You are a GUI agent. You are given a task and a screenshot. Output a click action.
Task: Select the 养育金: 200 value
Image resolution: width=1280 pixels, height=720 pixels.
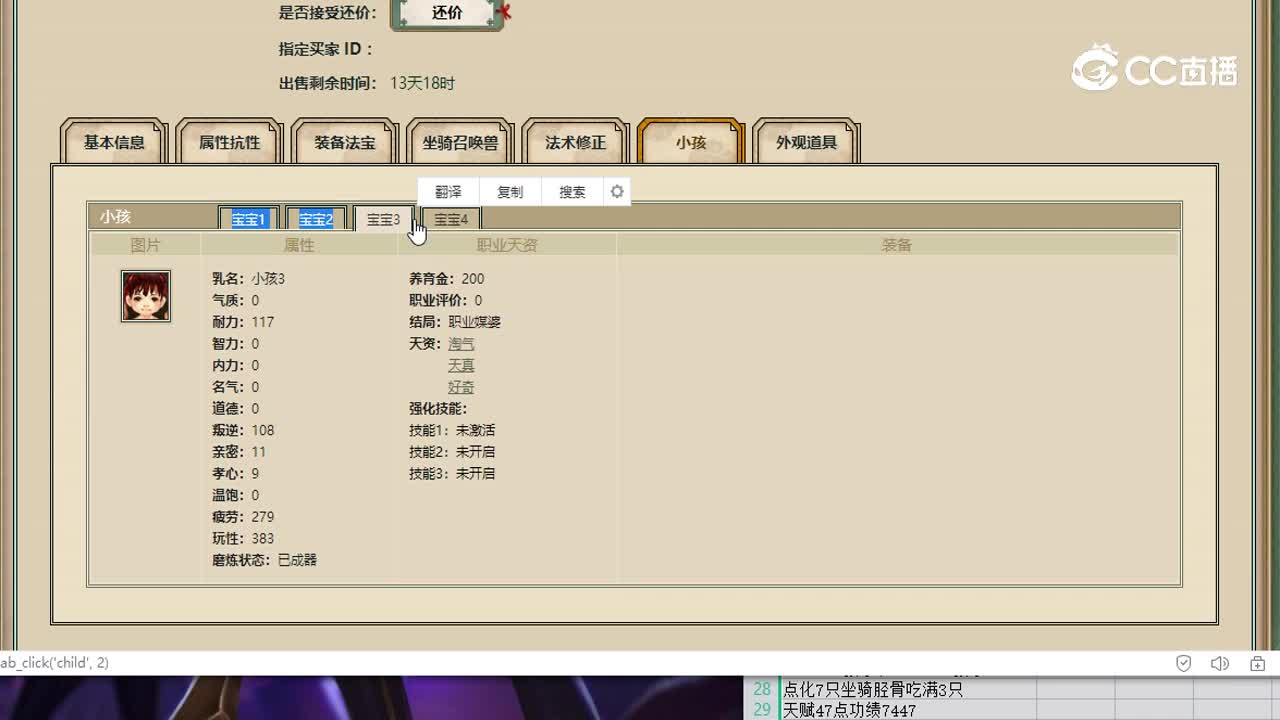(x=447, y=279)
